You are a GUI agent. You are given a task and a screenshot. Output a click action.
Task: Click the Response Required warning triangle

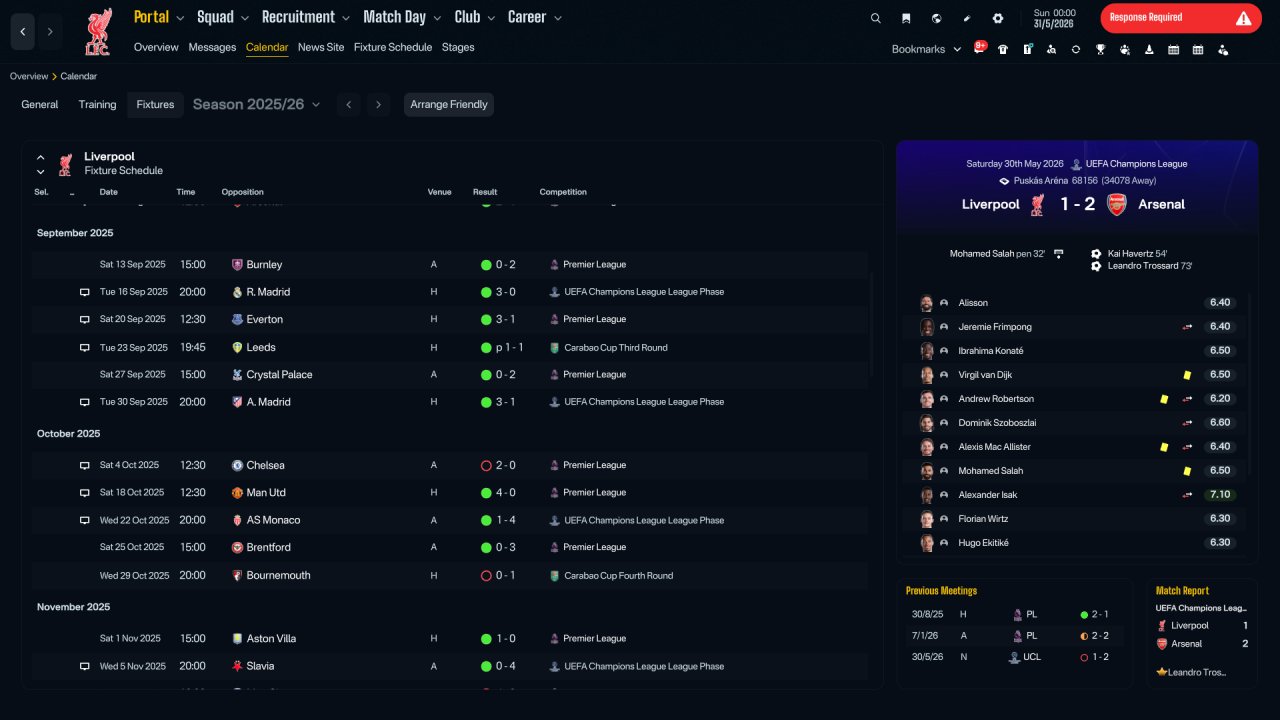click(x=1243, y=18)
